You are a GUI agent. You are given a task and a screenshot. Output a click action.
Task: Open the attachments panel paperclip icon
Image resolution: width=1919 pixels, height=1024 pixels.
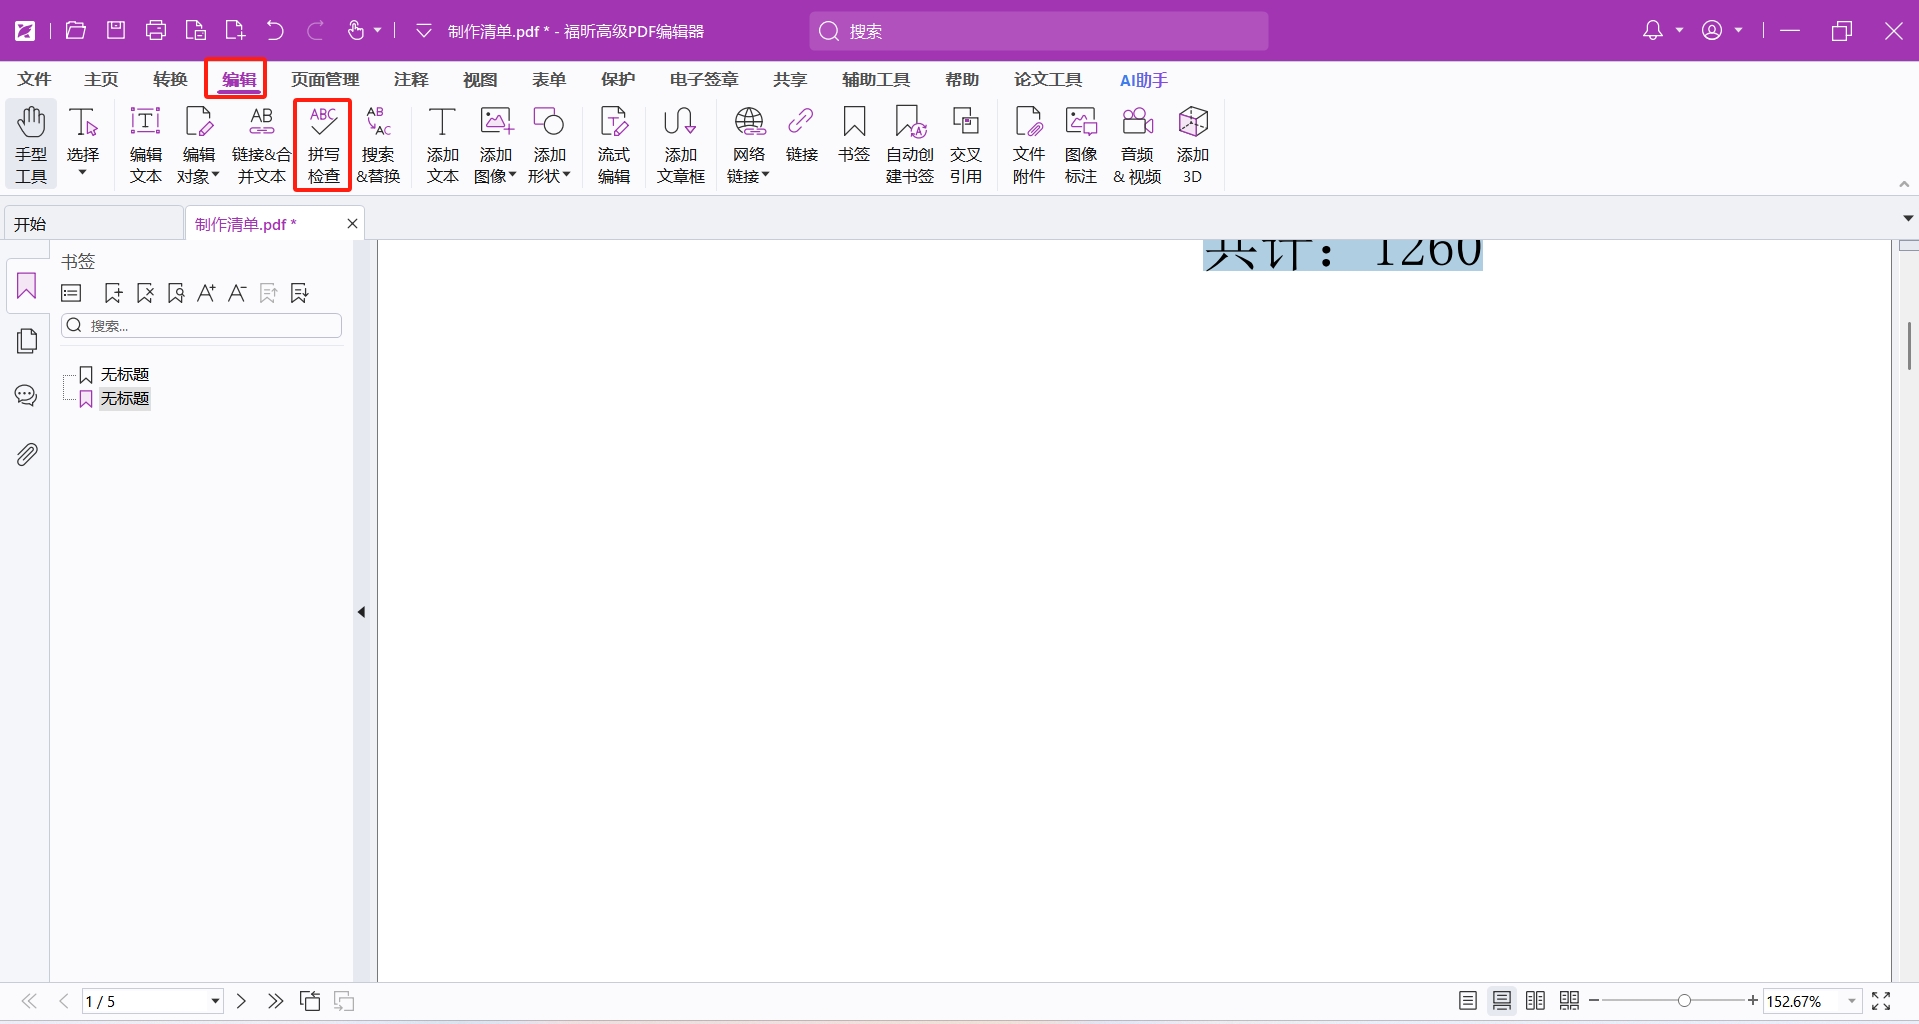coord(27,455)
